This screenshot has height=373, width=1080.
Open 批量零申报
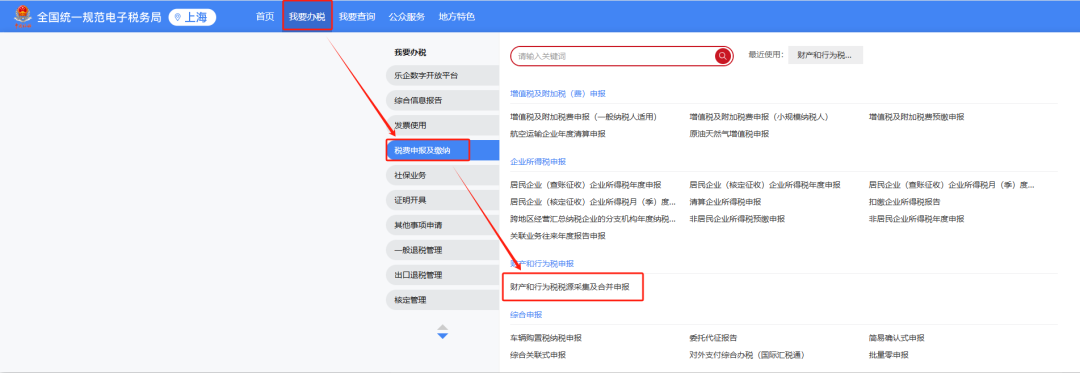pos(889,355)
